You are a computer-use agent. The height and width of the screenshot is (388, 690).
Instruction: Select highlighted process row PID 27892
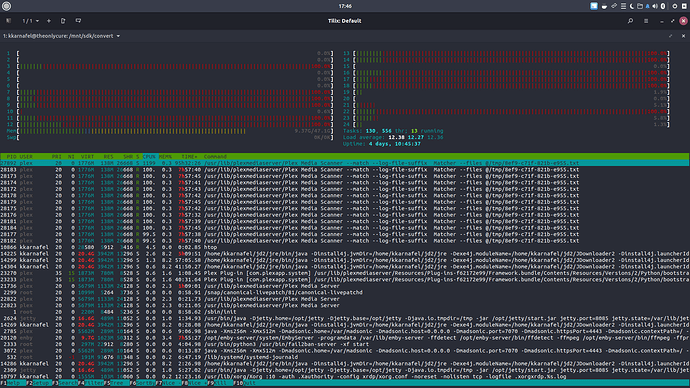coord(345,163)
